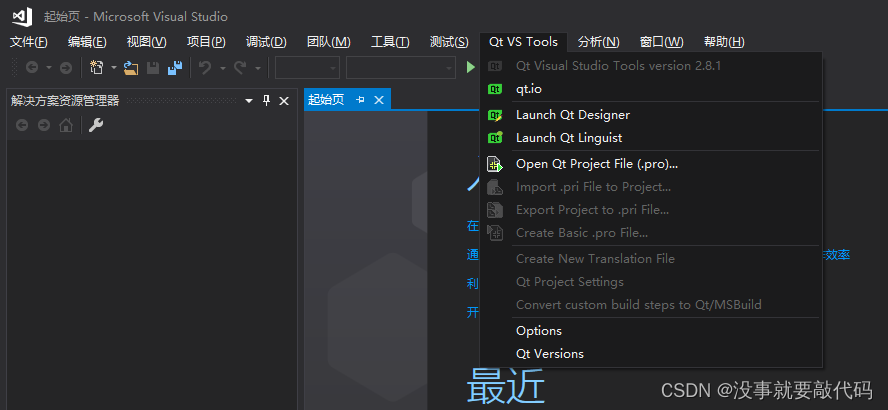Pin the Solution Explorer panel

coord(266,101)
